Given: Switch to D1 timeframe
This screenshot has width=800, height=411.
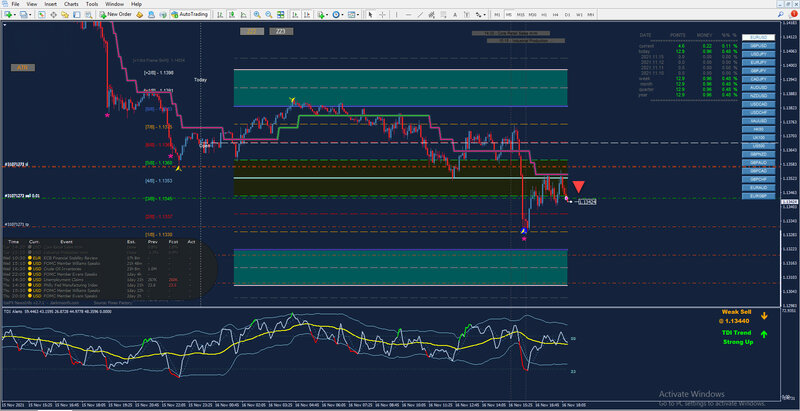Looking at the screenshot, I should tap(567, 15).
